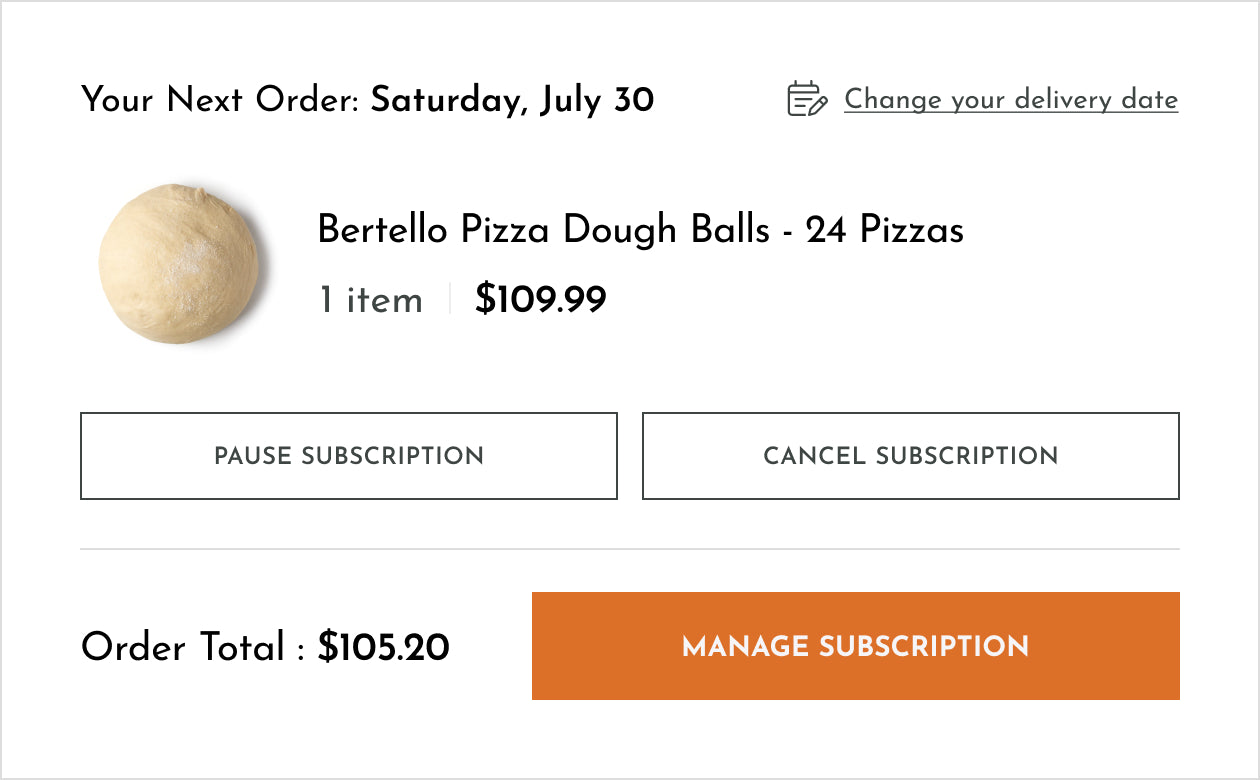Click the $105.20 order total amount
This screenshot has width=1260, height=780.
pos(383,647)
